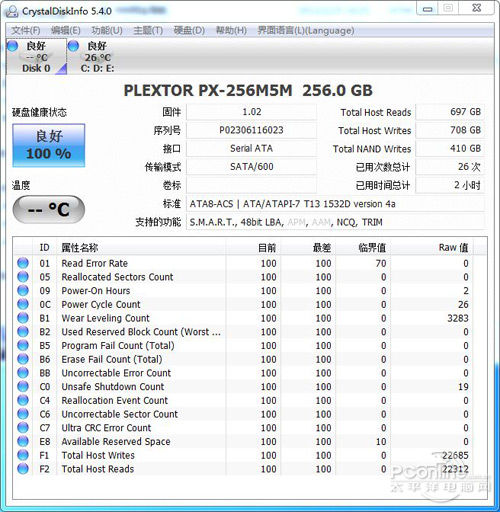Click status orb for Uncorrectable Error Count

[x=23, y=373]
